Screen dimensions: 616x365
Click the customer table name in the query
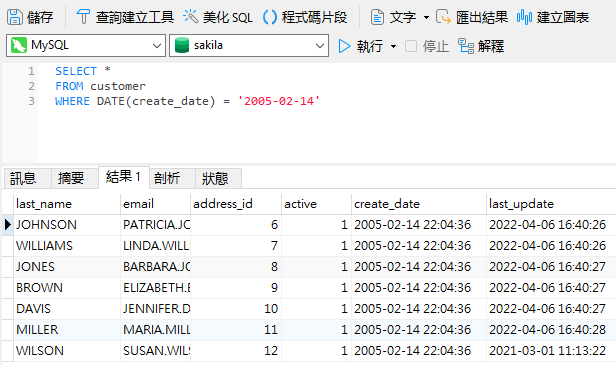pyautogui.click(x=118, y=86)
